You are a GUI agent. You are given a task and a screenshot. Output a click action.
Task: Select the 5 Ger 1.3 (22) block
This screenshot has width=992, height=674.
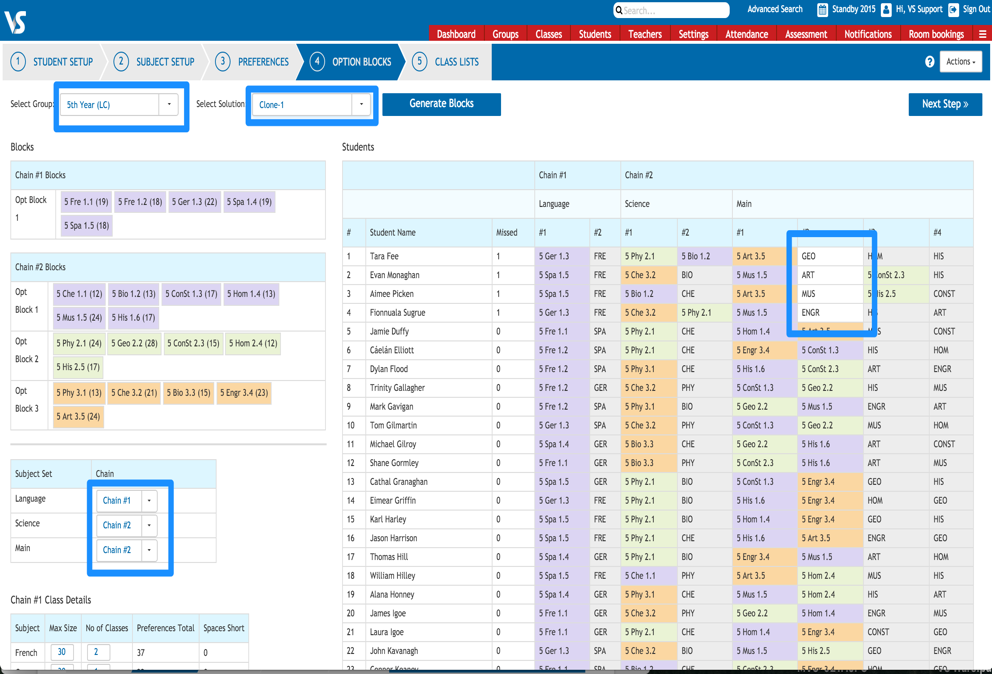(194, 202)
